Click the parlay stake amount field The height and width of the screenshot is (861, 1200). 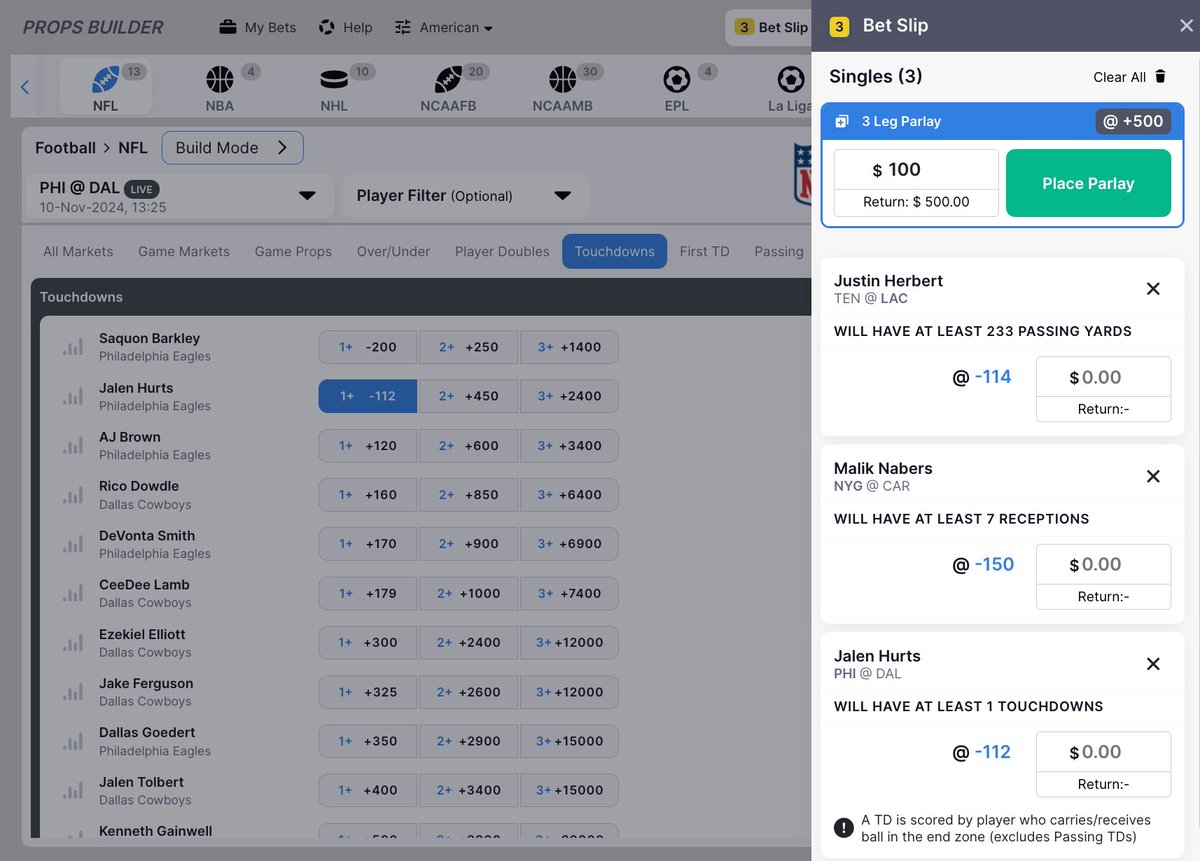[916, 170]
